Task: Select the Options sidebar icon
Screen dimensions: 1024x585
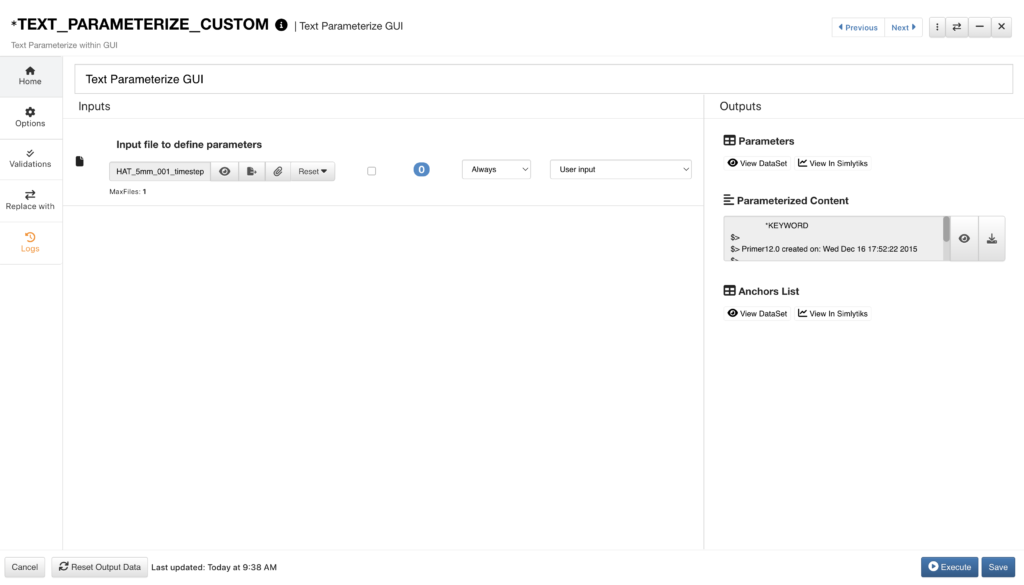Action: [30, 116]
